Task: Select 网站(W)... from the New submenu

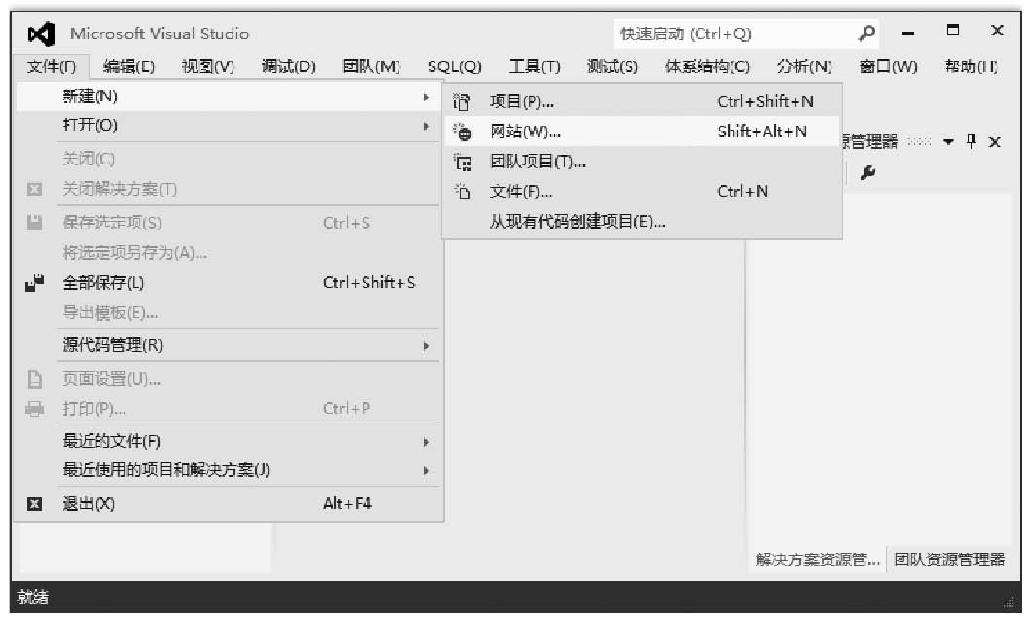Action: pyautogui.click(x=642, y=131)
